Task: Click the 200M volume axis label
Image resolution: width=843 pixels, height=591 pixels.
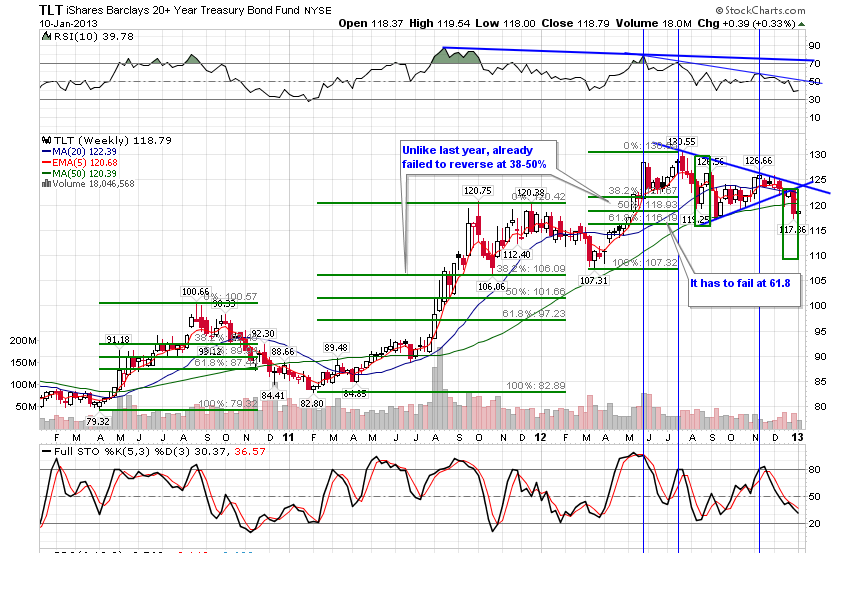Action: [x=23, y=341]
